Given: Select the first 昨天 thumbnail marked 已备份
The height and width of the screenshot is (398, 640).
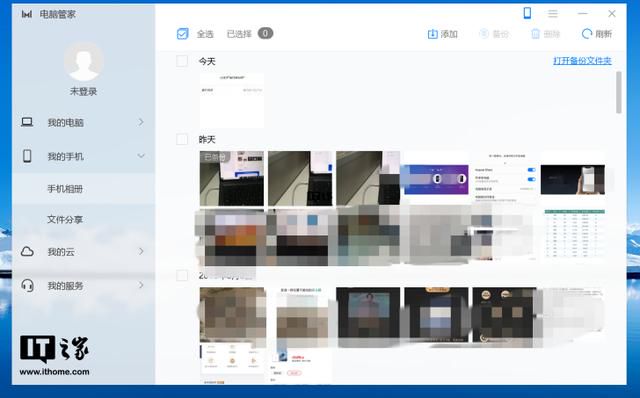Looking at the screenshot, I should 231,178.
